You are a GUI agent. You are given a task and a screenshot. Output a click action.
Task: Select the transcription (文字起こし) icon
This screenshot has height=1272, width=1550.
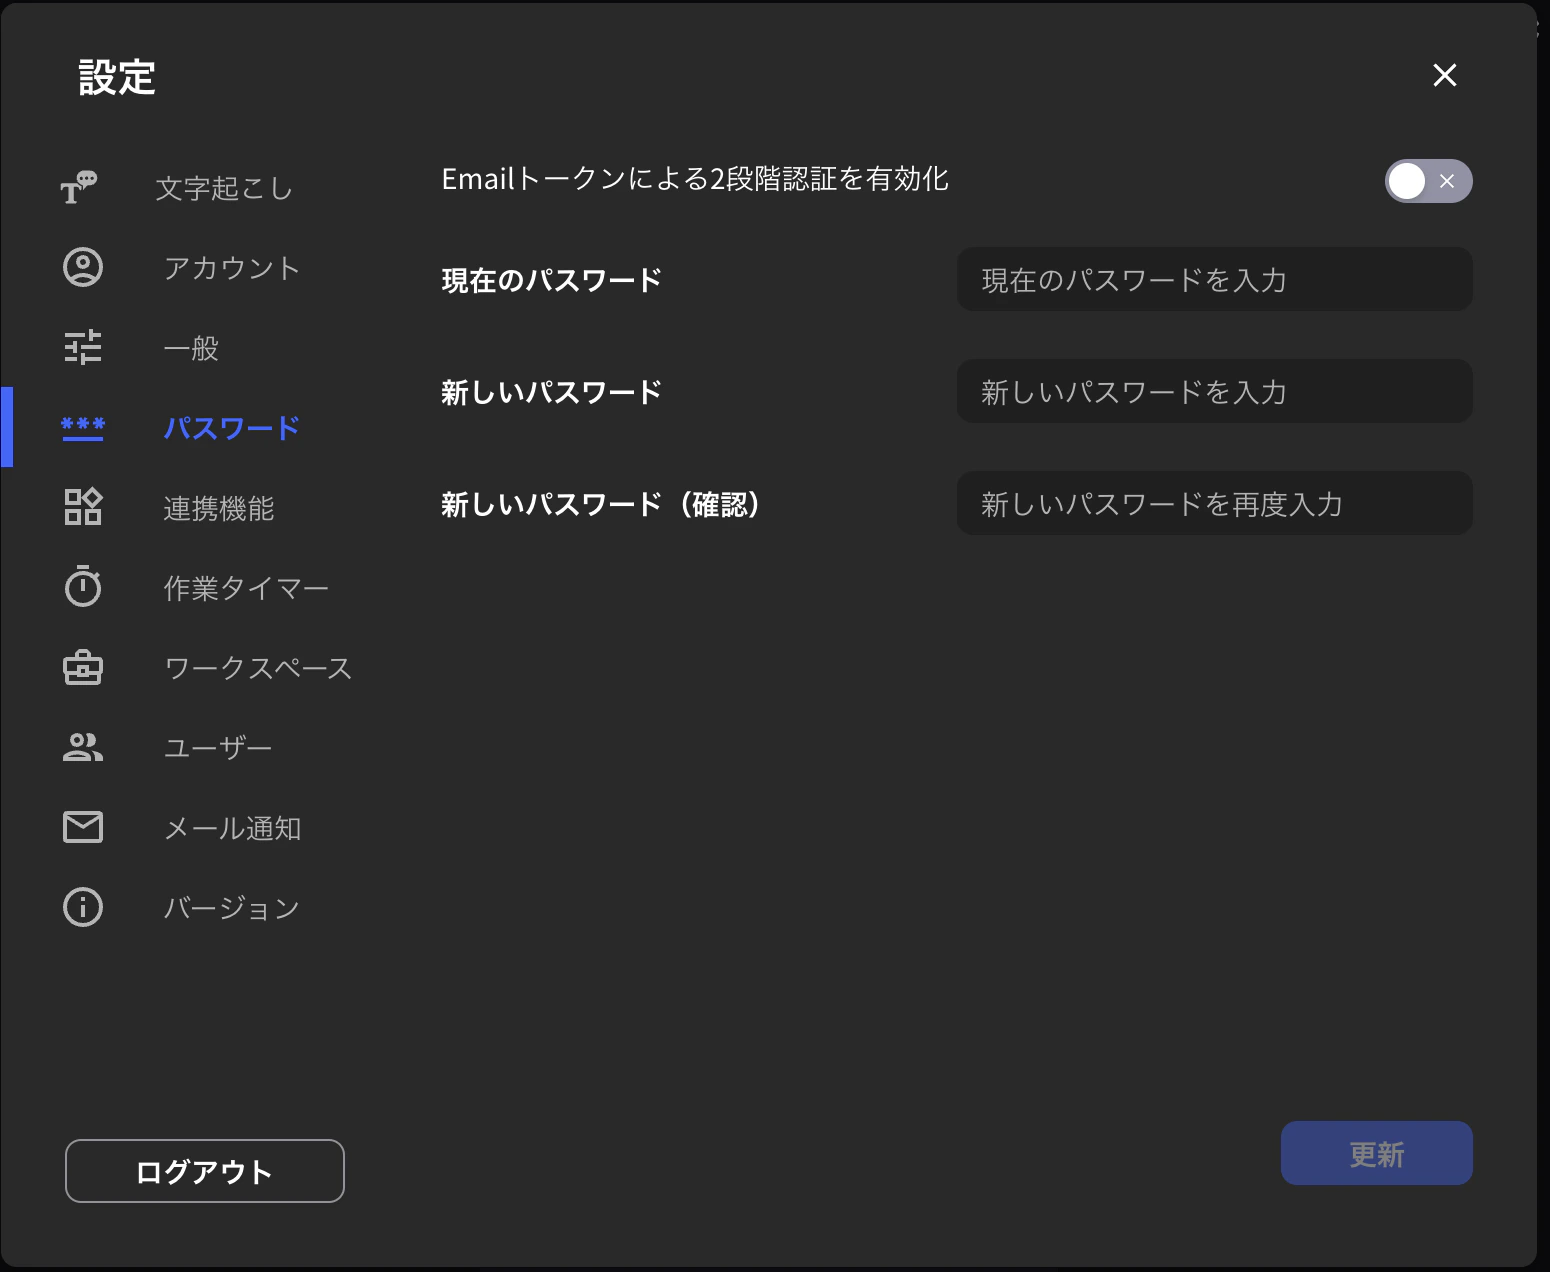coord(83,188)
